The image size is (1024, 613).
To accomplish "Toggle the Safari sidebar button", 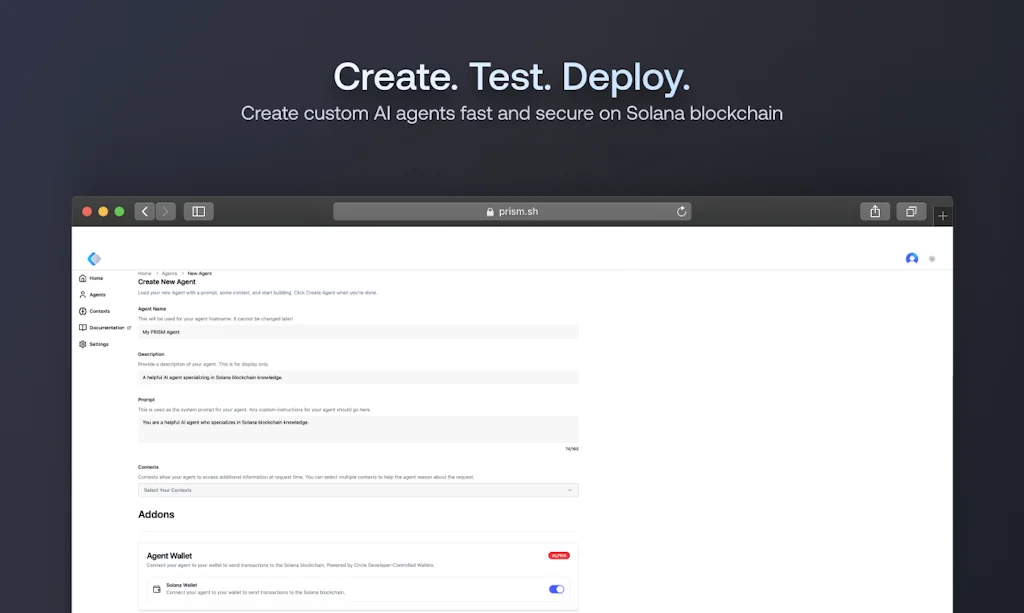I will [198, 211].
